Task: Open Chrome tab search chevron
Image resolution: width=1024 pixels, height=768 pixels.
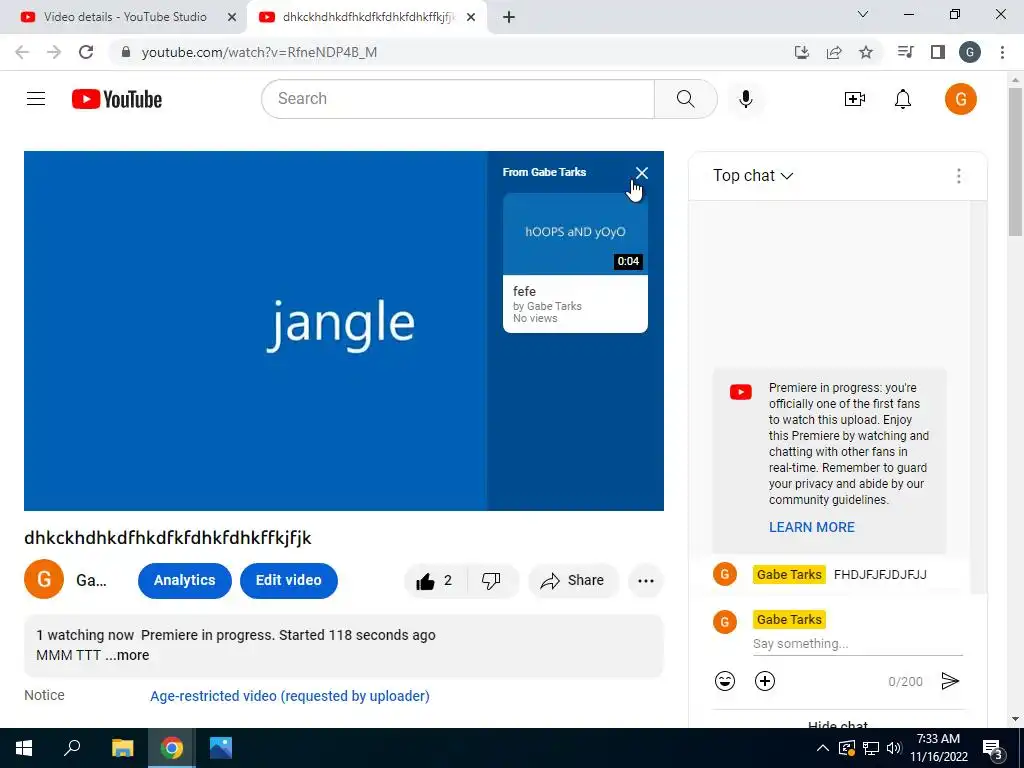Action: 863,14
